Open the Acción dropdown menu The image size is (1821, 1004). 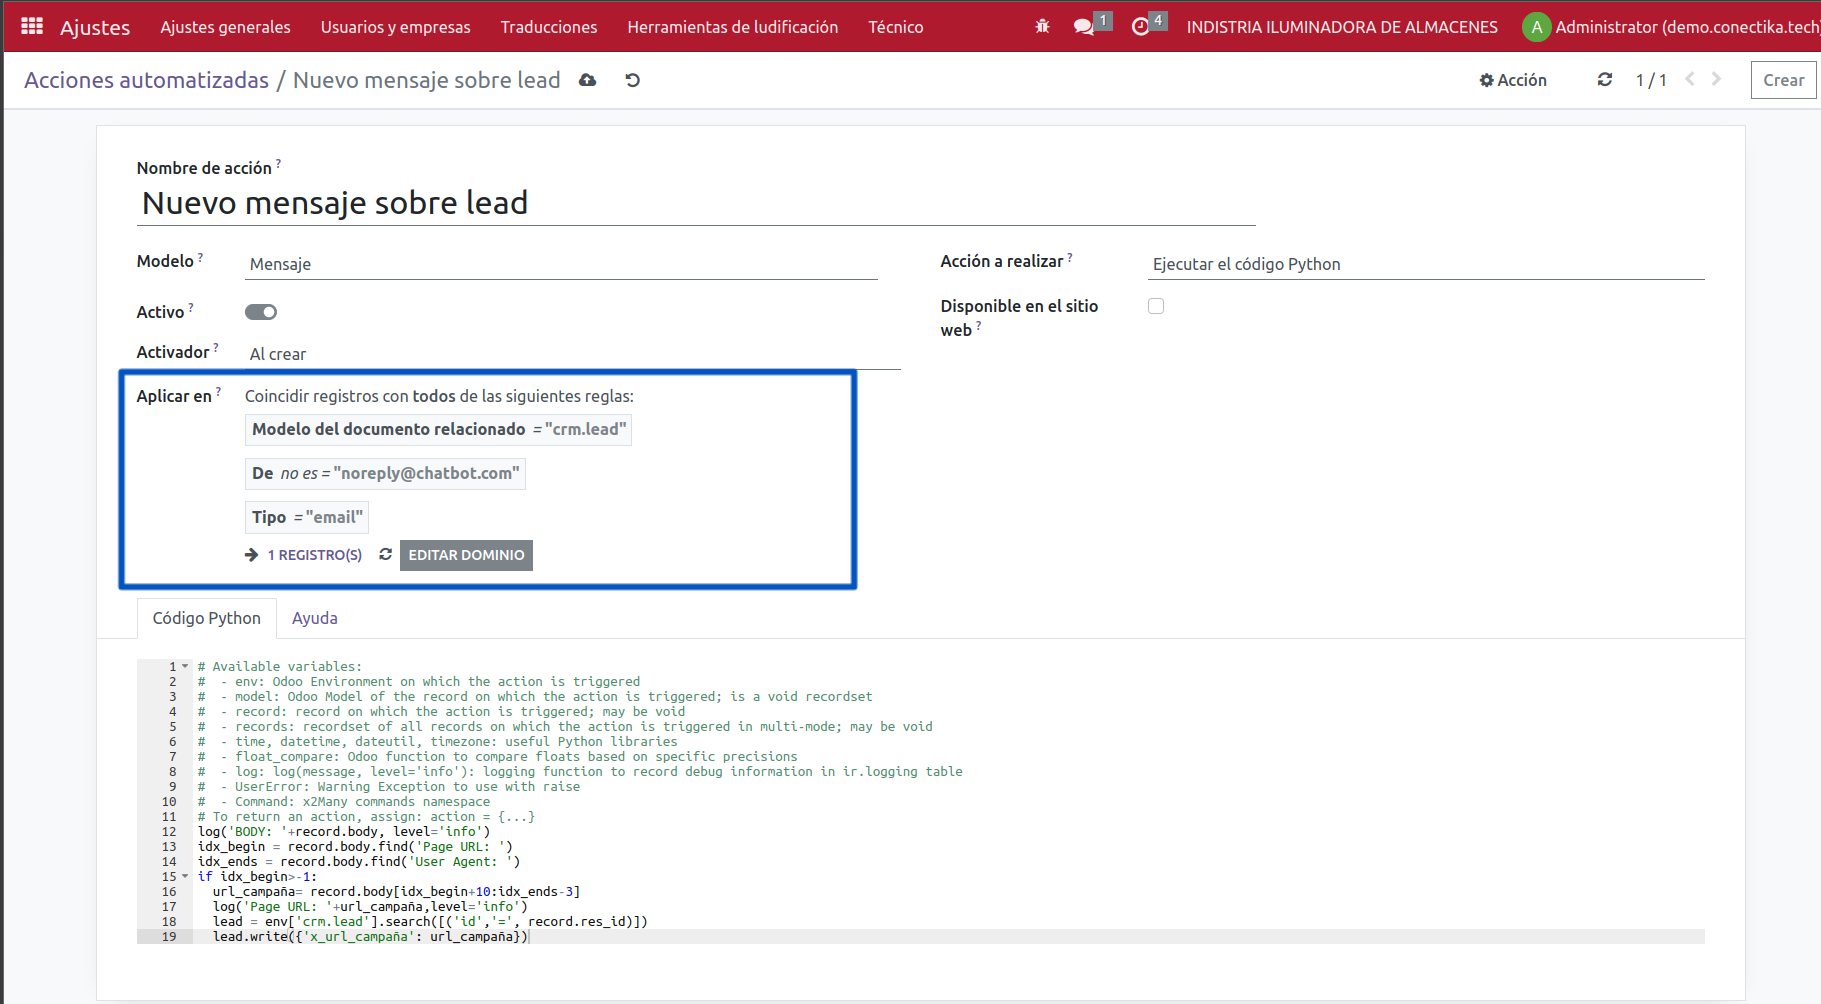(1513, 80)
